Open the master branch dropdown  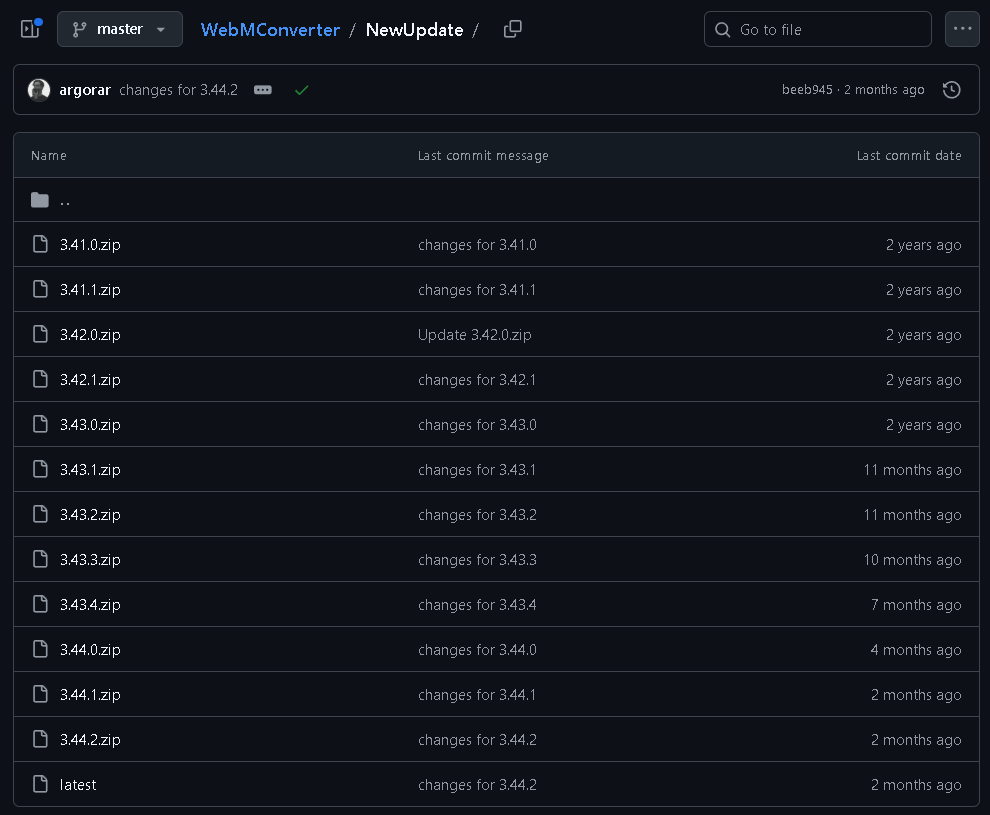pos(120,29)
